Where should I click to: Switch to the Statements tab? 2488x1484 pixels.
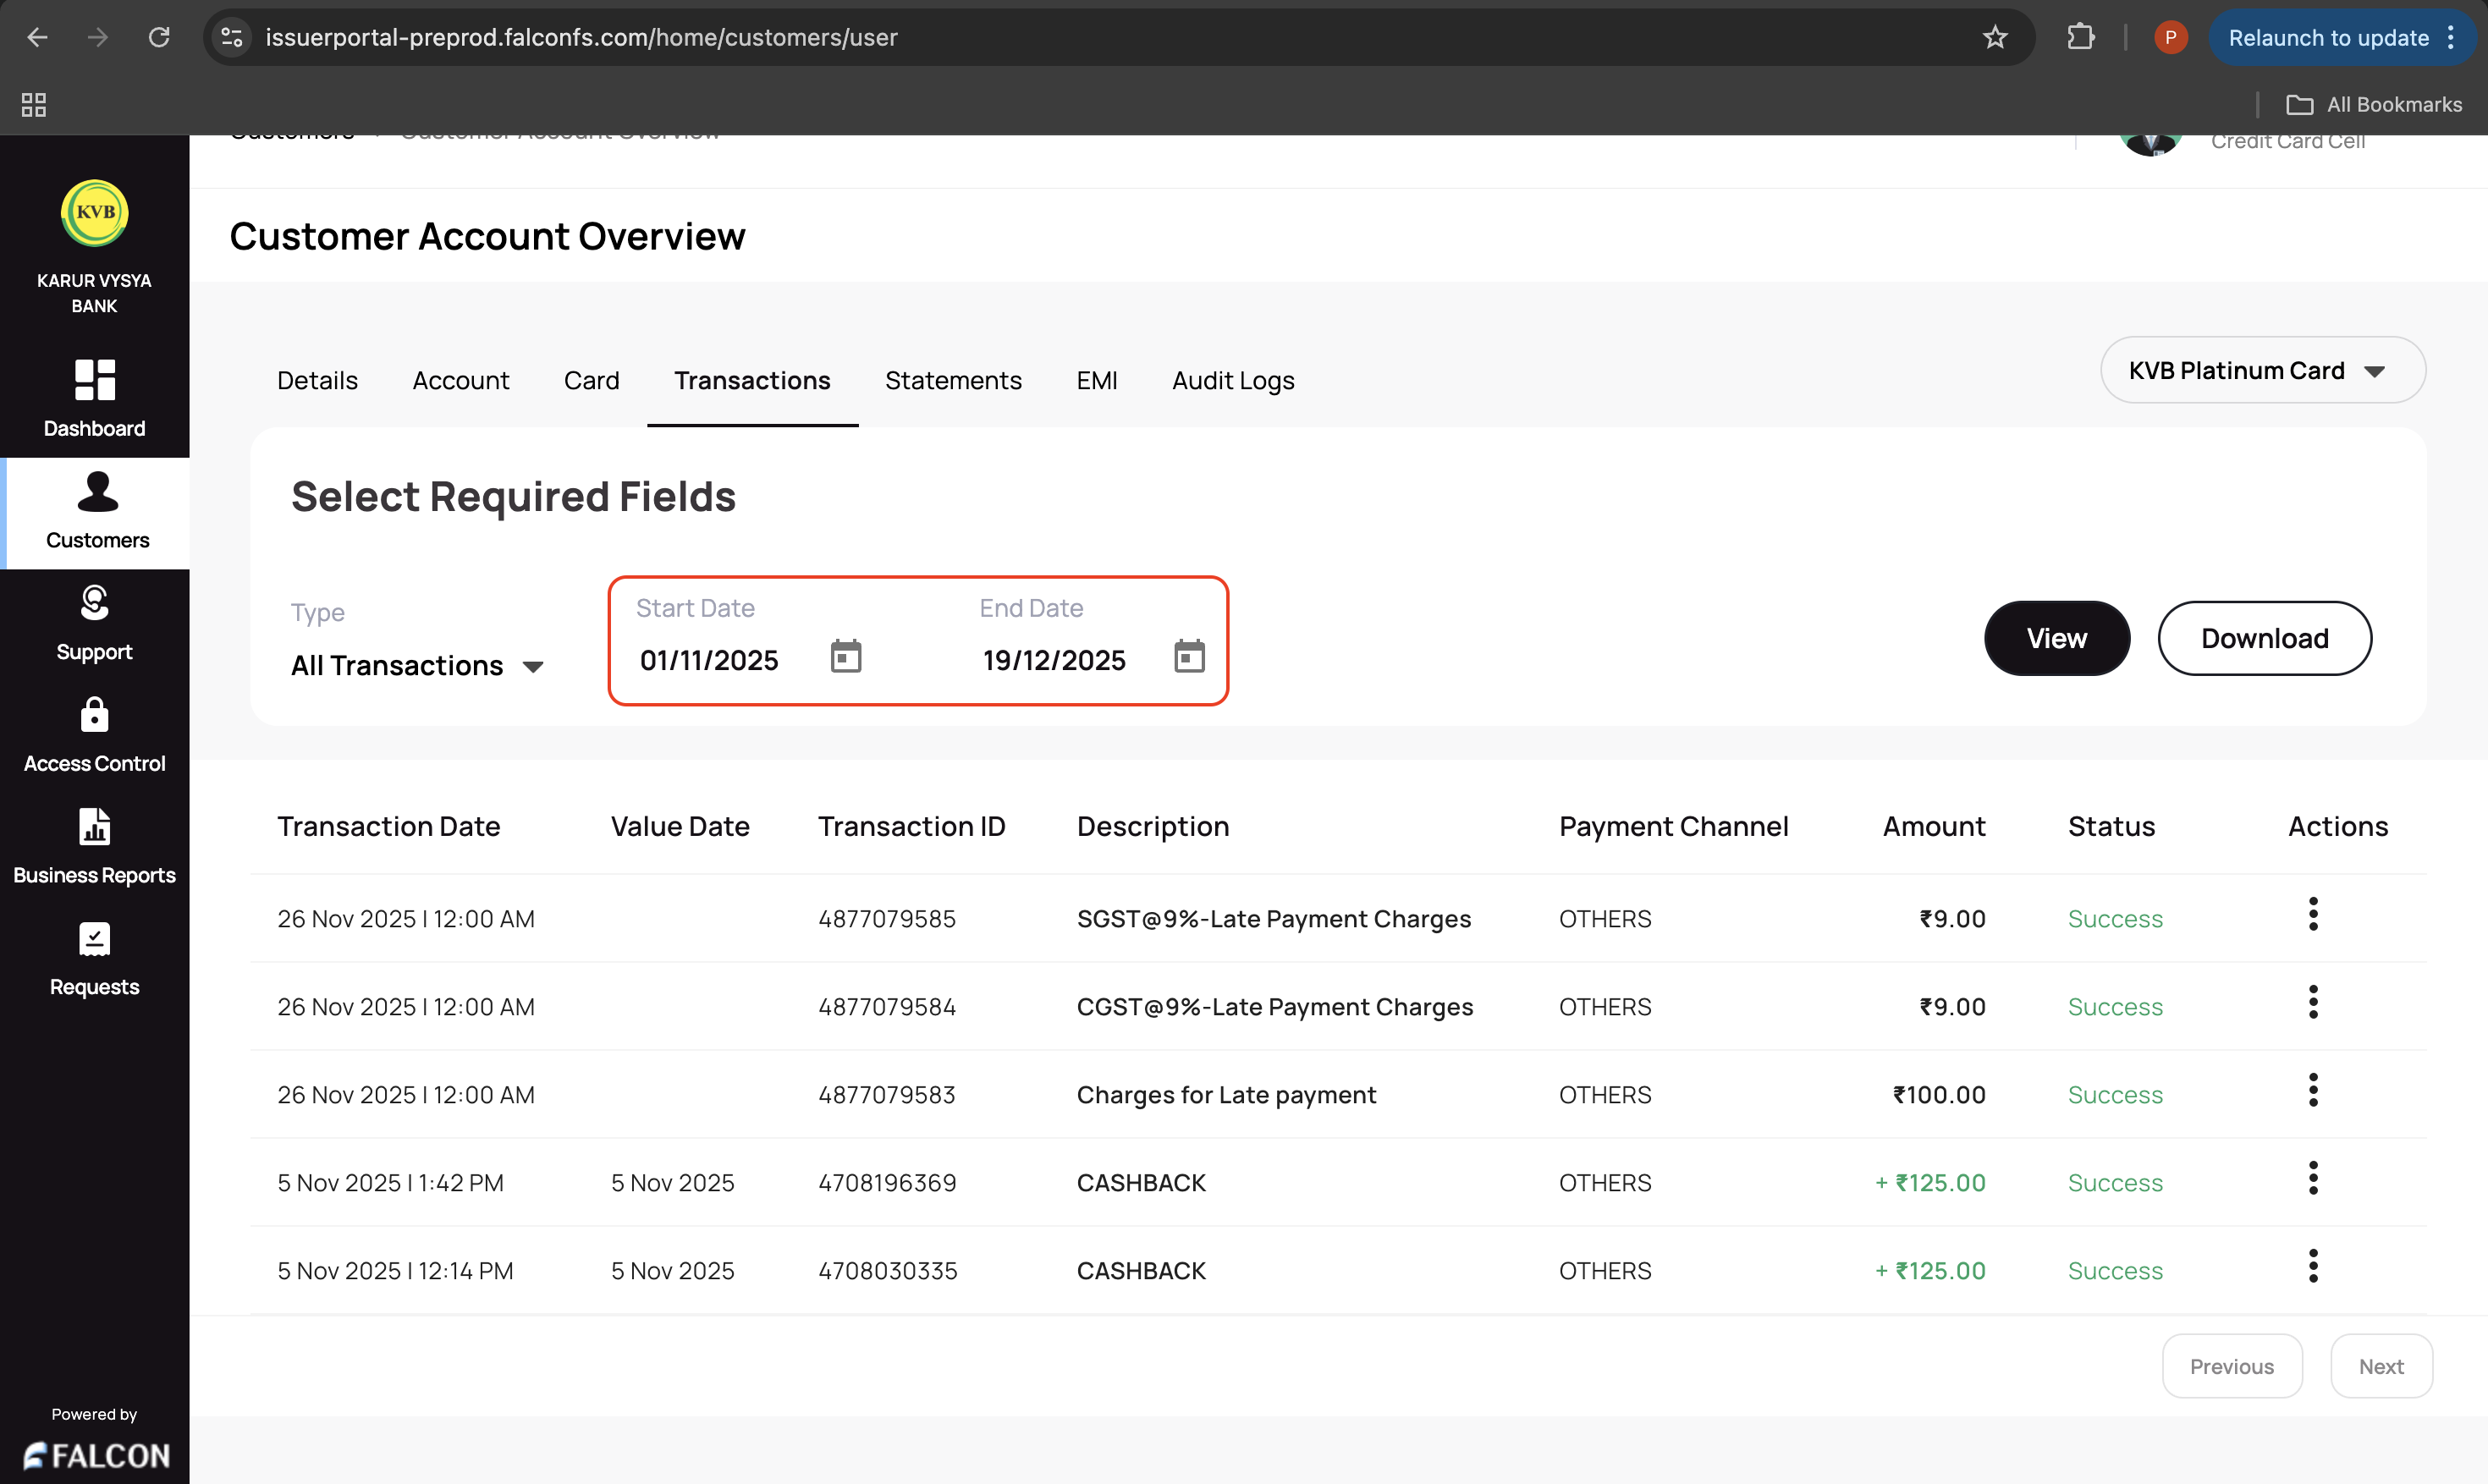(953, 381)
